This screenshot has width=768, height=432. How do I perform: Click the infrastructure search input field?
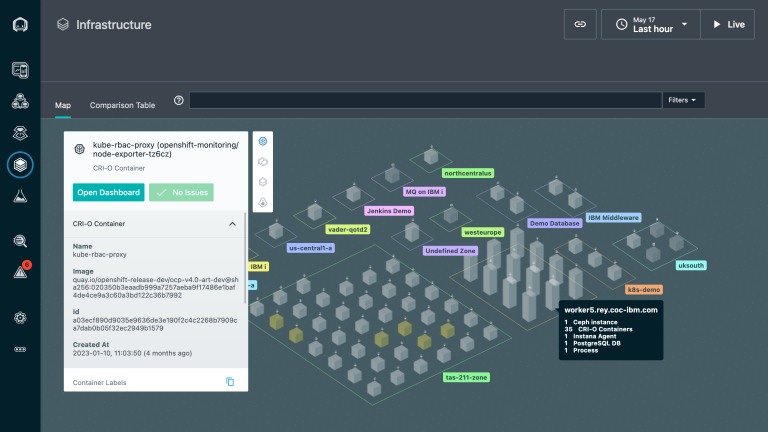[x=425, y=100]
